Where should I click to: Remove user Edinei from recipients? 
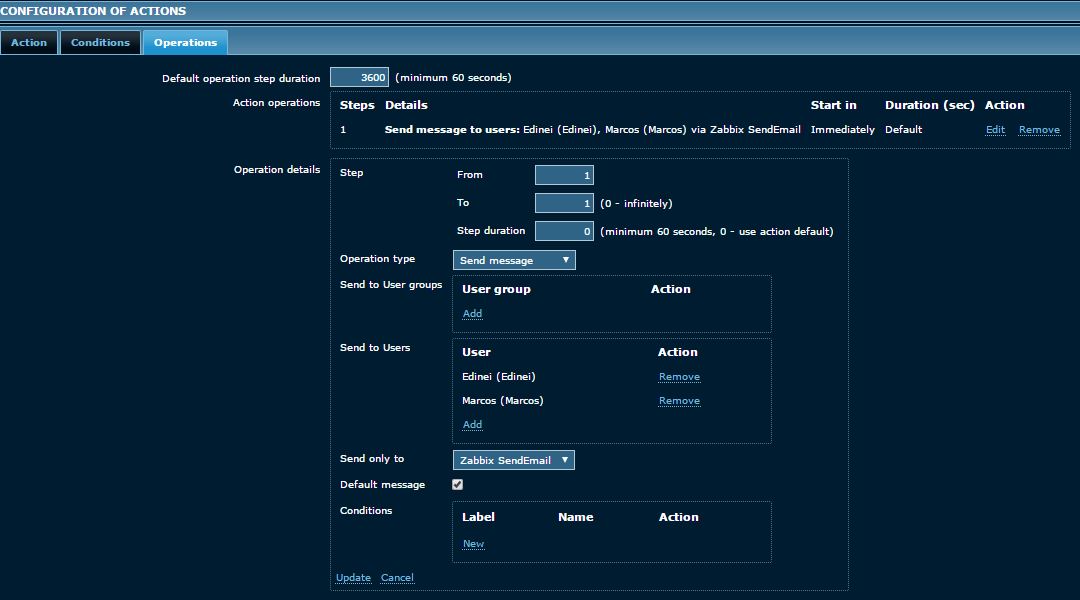[679, 377]
